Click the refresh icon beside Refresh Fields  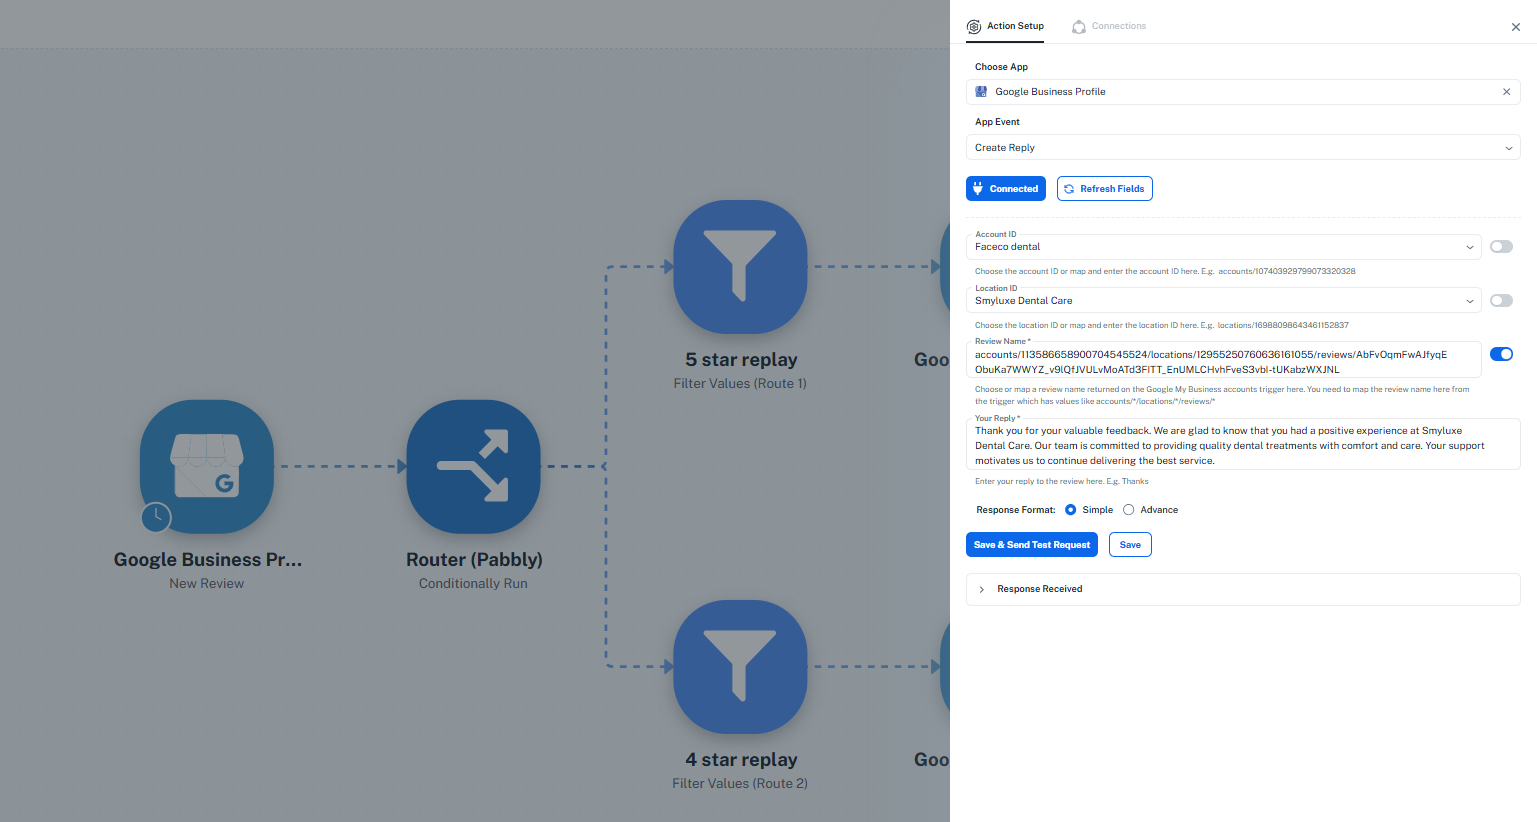point(1069,189)
